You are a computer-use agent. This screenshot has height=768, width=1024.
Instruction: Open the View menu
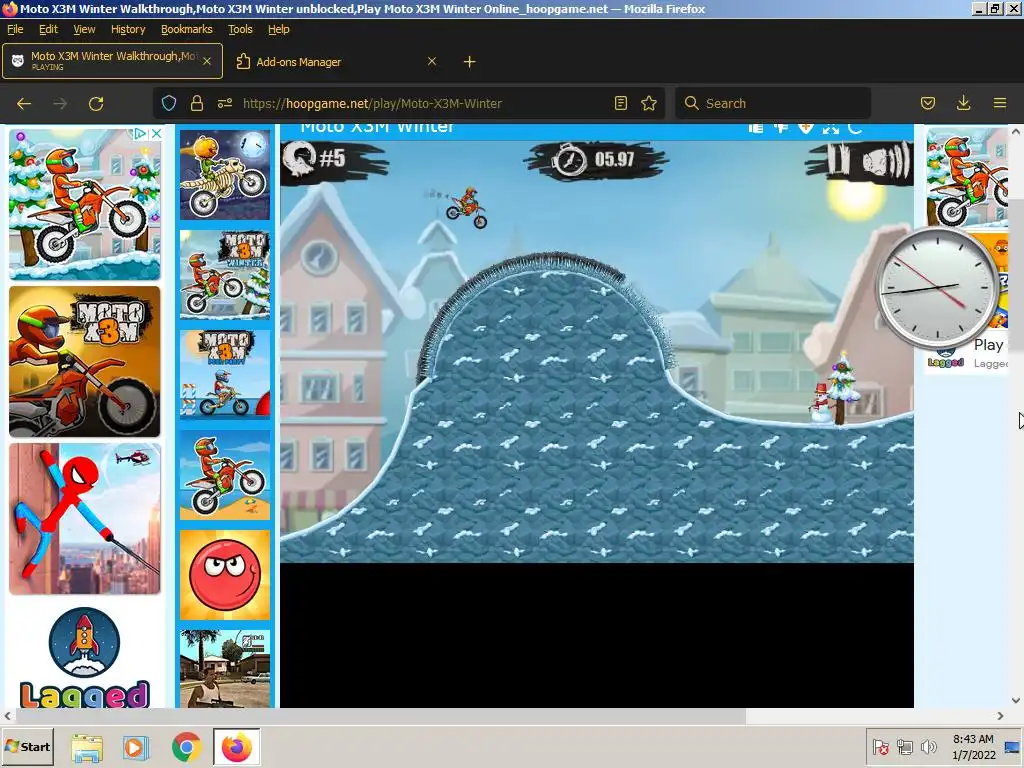[x=84, y=29]
